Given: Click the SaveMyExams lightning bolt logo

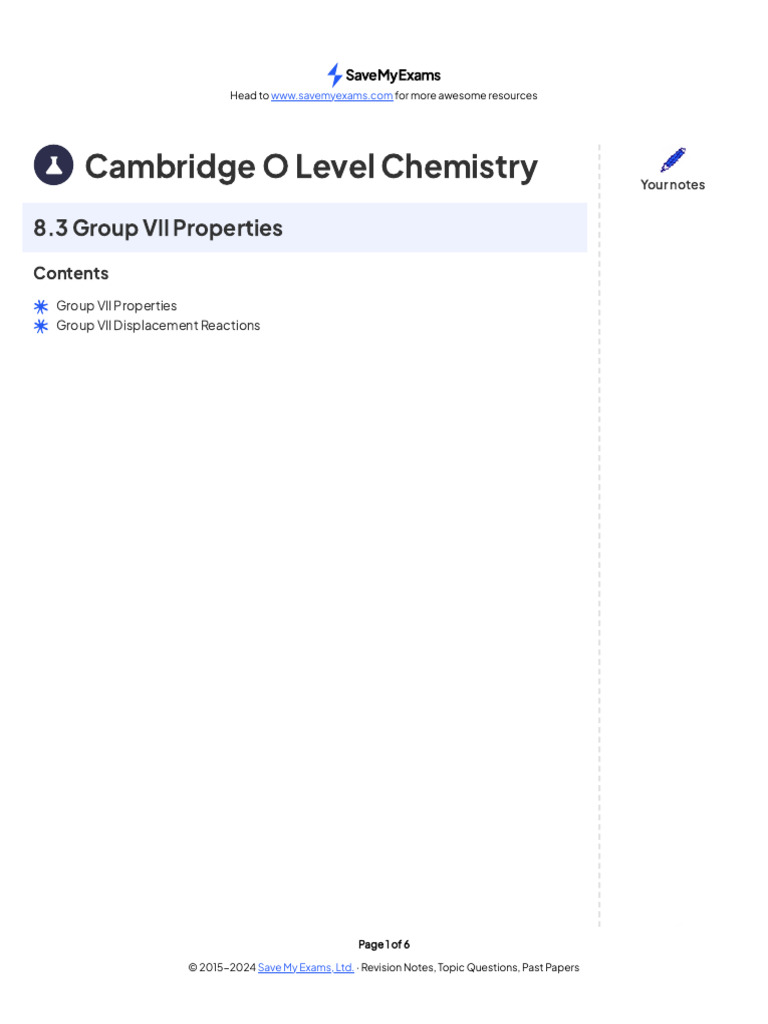Looking at the screenshot, I should click(x=334, y=75).
